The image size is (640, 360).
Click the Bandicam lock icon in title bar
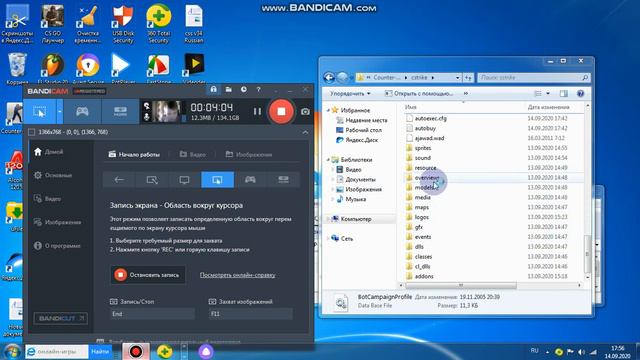pyautogui.click(x=213, y=89)
